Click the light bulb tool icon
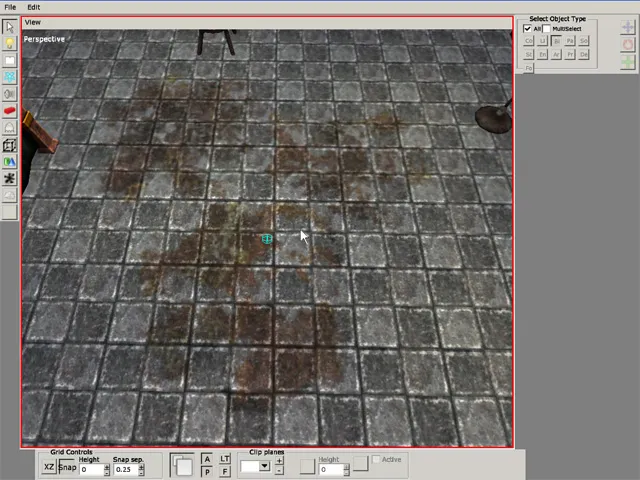The image size is (640, 480). pos(9,44)
